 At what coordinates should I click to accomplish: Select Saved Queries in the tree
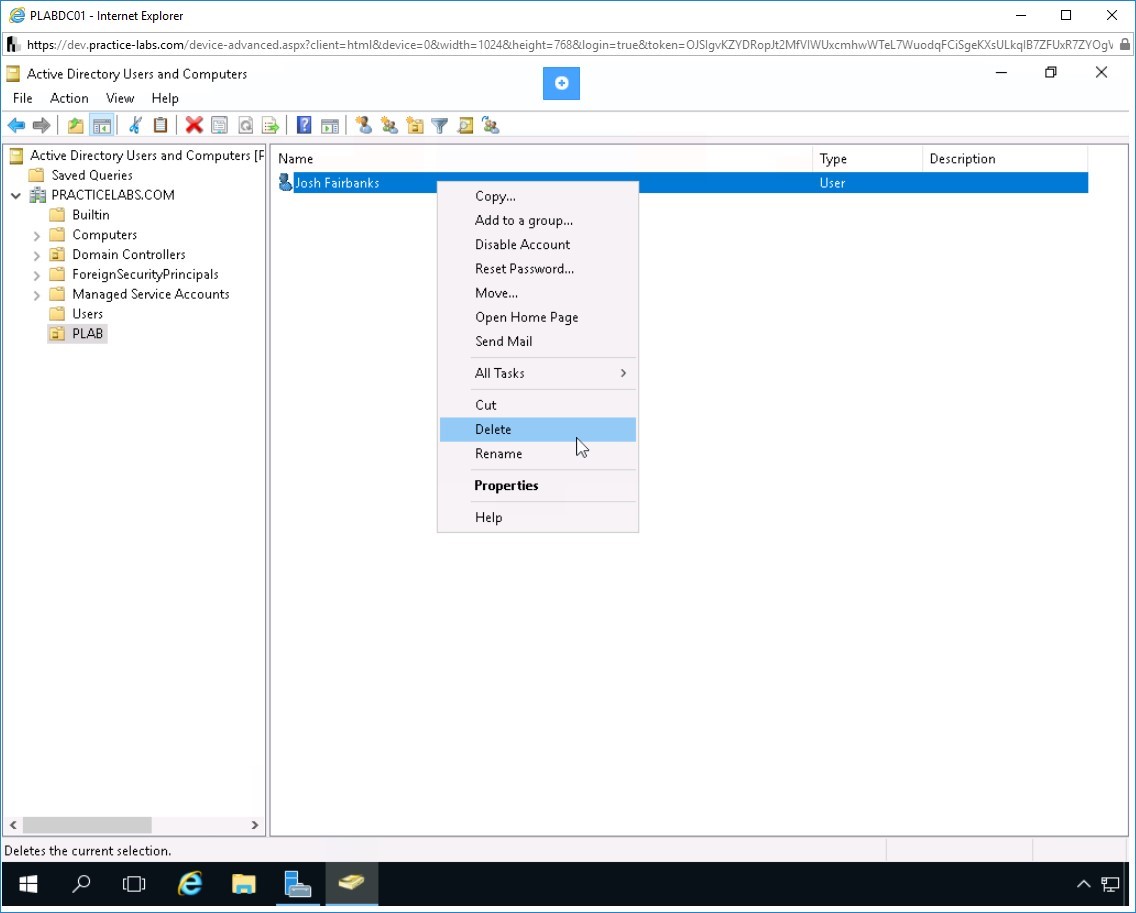pyautogui.click(x=92, y=175)
